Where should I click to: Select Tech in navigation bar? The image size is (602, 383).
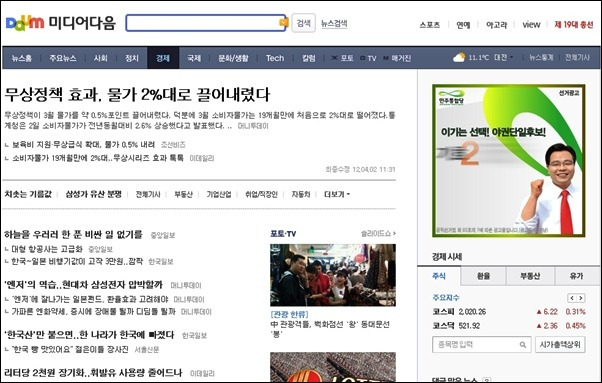coord(275,58)
